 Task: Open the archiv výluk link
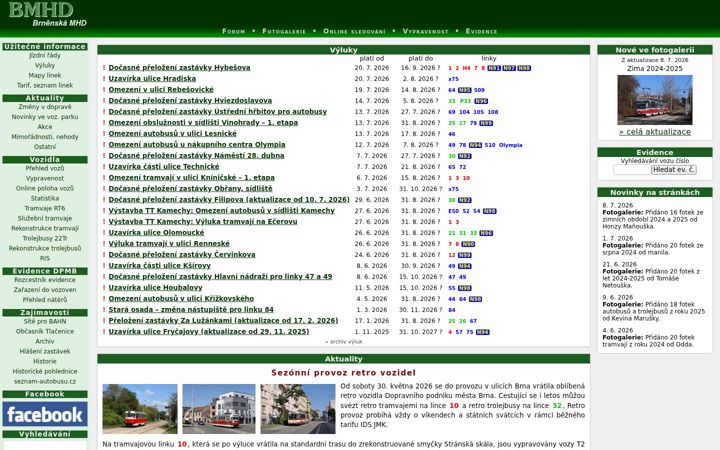[343, 342]
